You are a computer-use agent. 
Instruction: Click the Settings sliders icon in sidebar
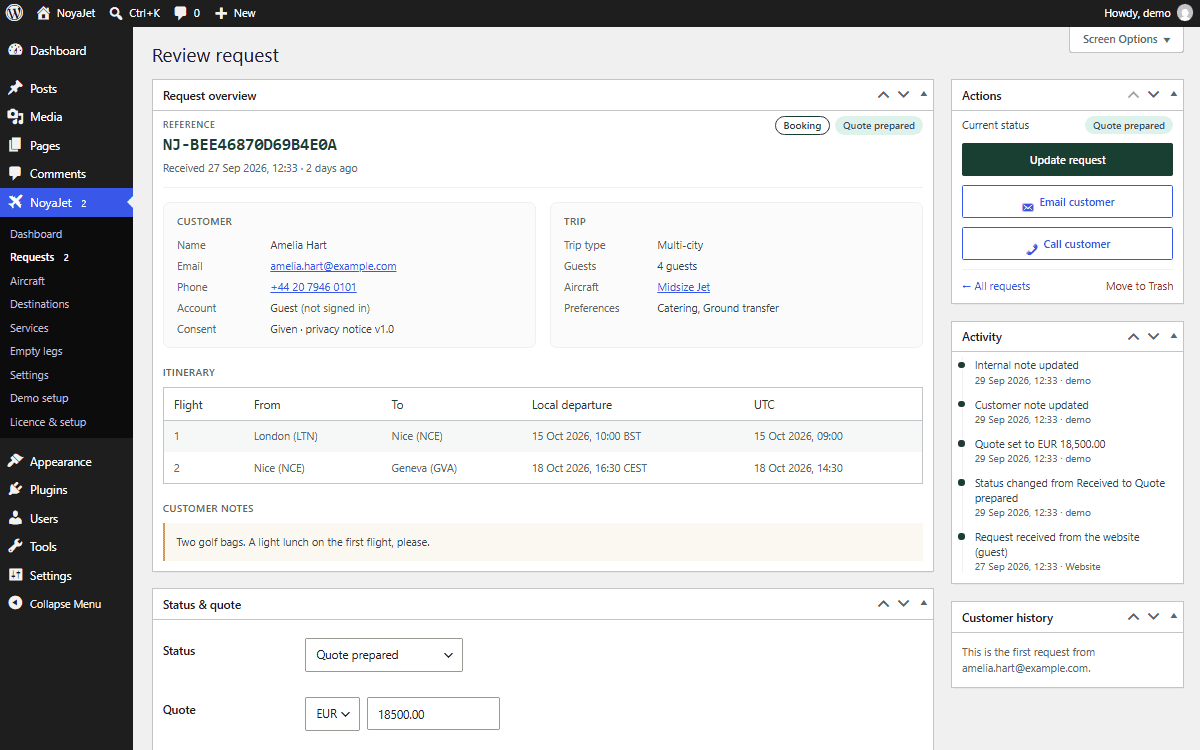pos(15,575)
